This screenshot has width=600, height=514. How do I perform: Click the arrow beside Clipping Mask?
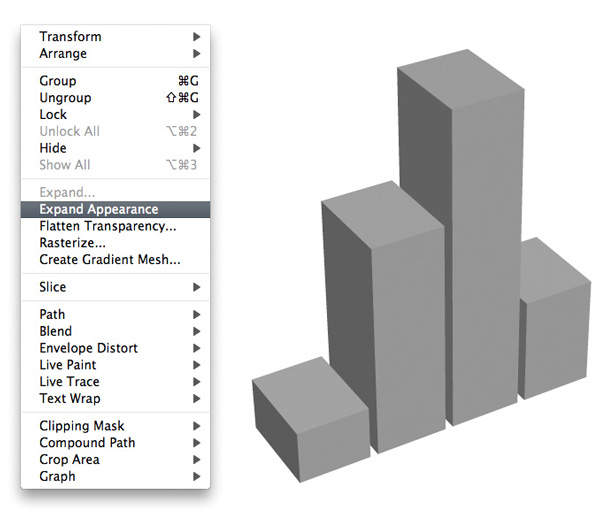(197, 426)
